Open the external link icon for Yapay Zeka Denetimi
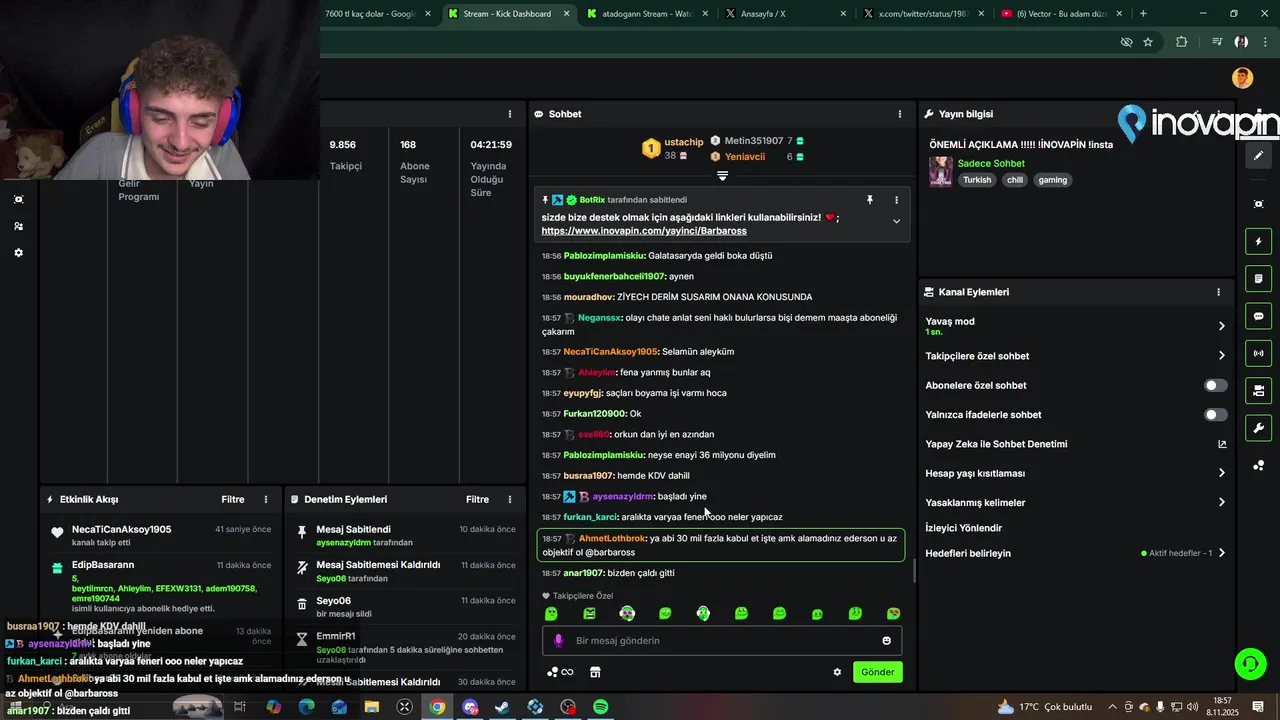Screen dimensions: 1280x720 coord(1221,444)
